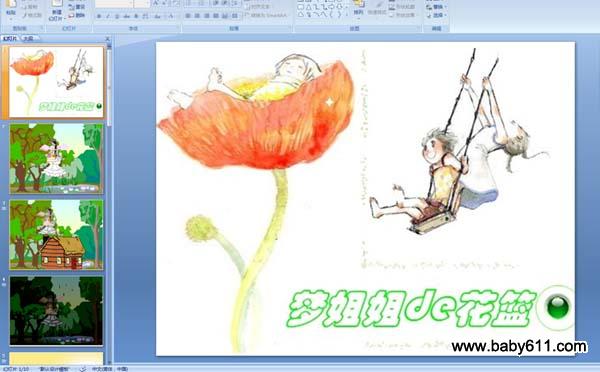Viewport: 600px width, 372px height.
Task: Expand the shapes gallery more arrow
Action: click(347, 15)
